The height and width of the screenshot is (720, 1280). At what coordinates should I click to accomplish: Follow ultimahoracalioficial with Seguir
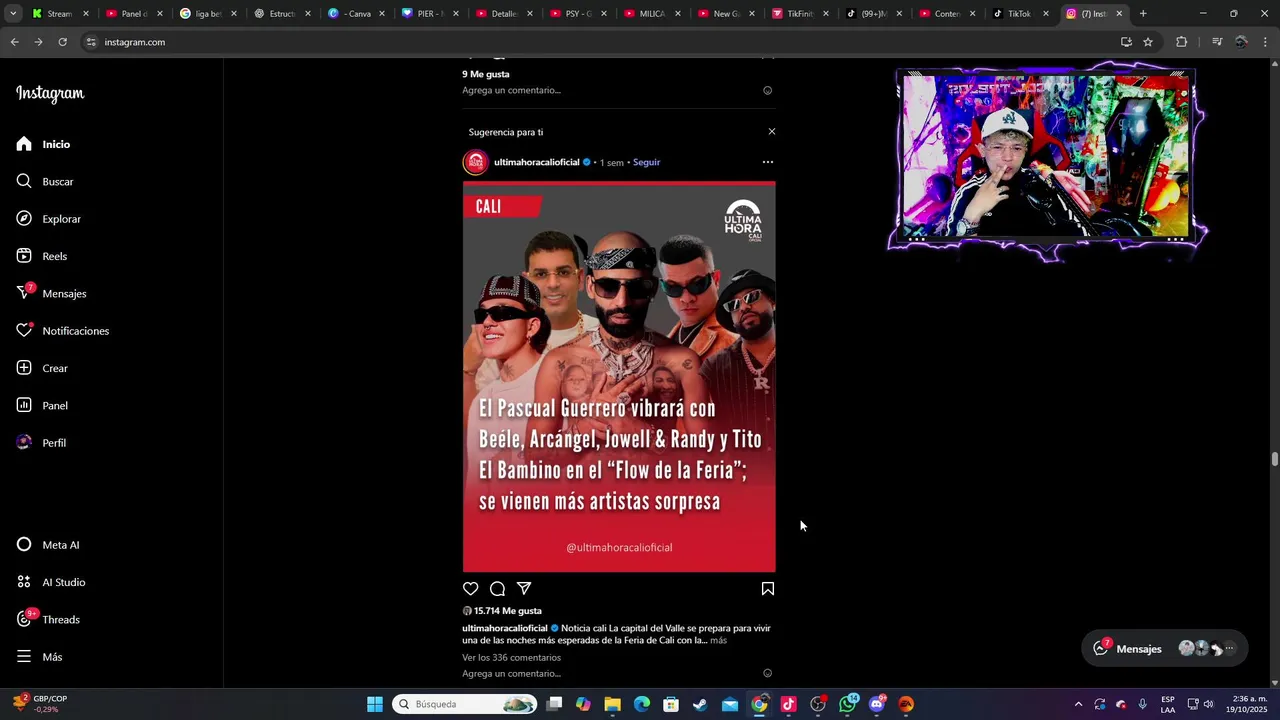pos(646,162)
